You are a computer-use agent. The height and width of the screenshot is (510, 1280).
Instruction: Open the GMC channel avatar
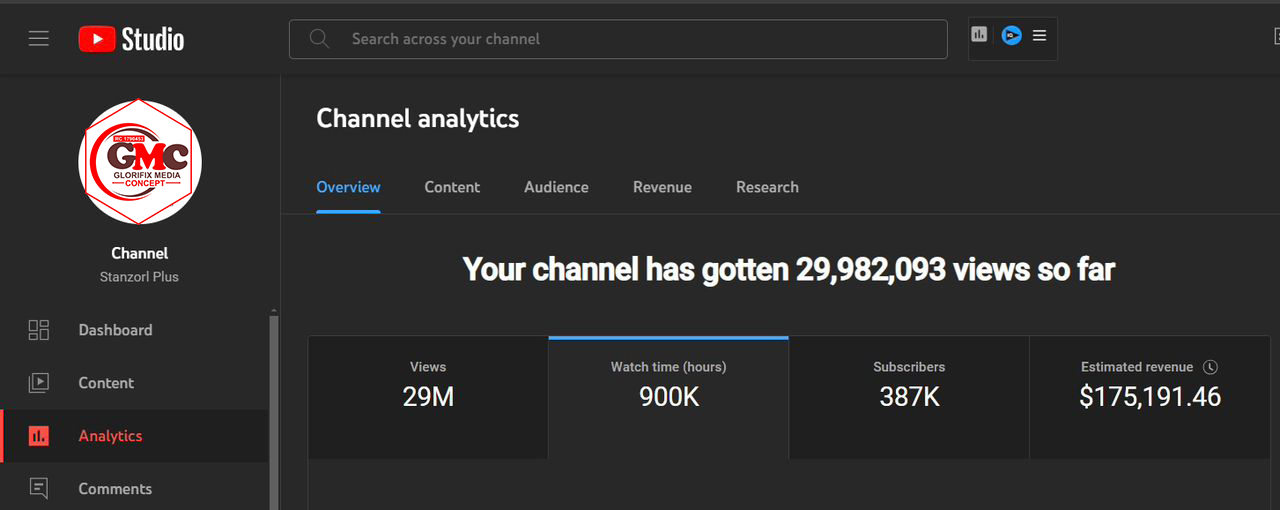[x=140, y=162]
